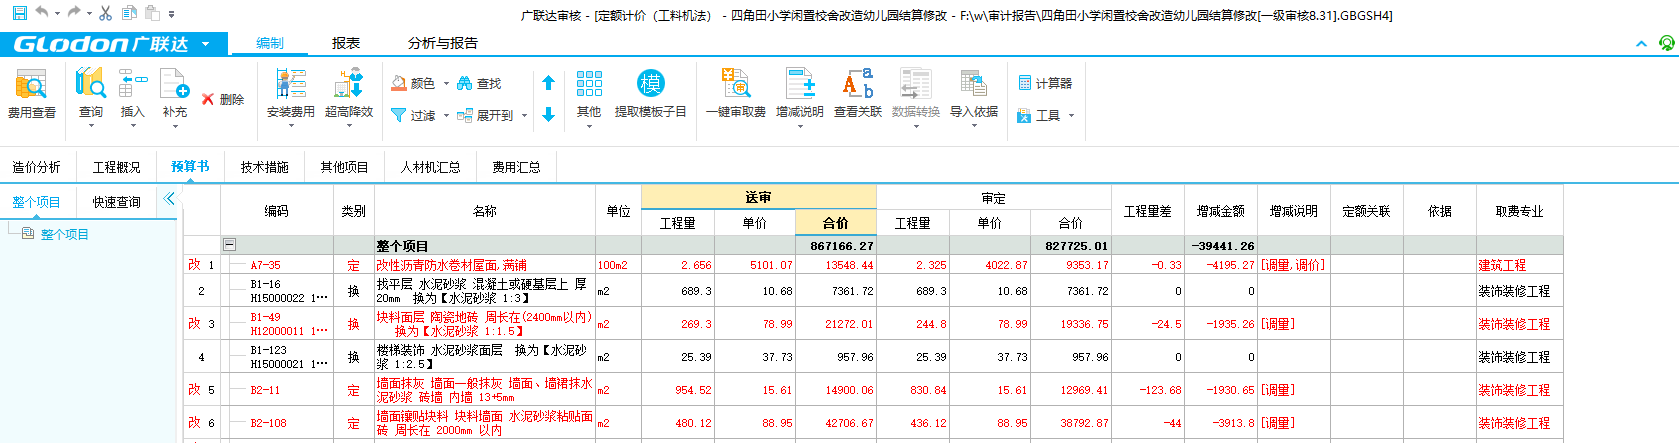Collapse the 整个项目 row with minus box
The image size is (1679, 443).
pyautogui.click(x=229, y=244)
